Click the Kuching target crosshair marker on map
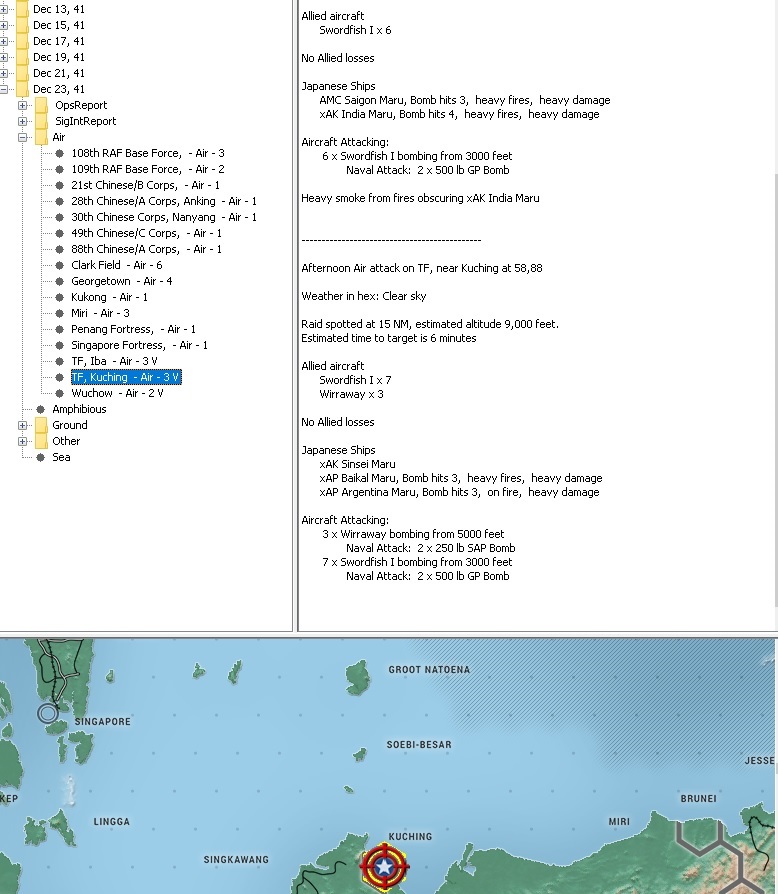Image resolution: width=778 pixels, height=894 pixels. [385, 867]
